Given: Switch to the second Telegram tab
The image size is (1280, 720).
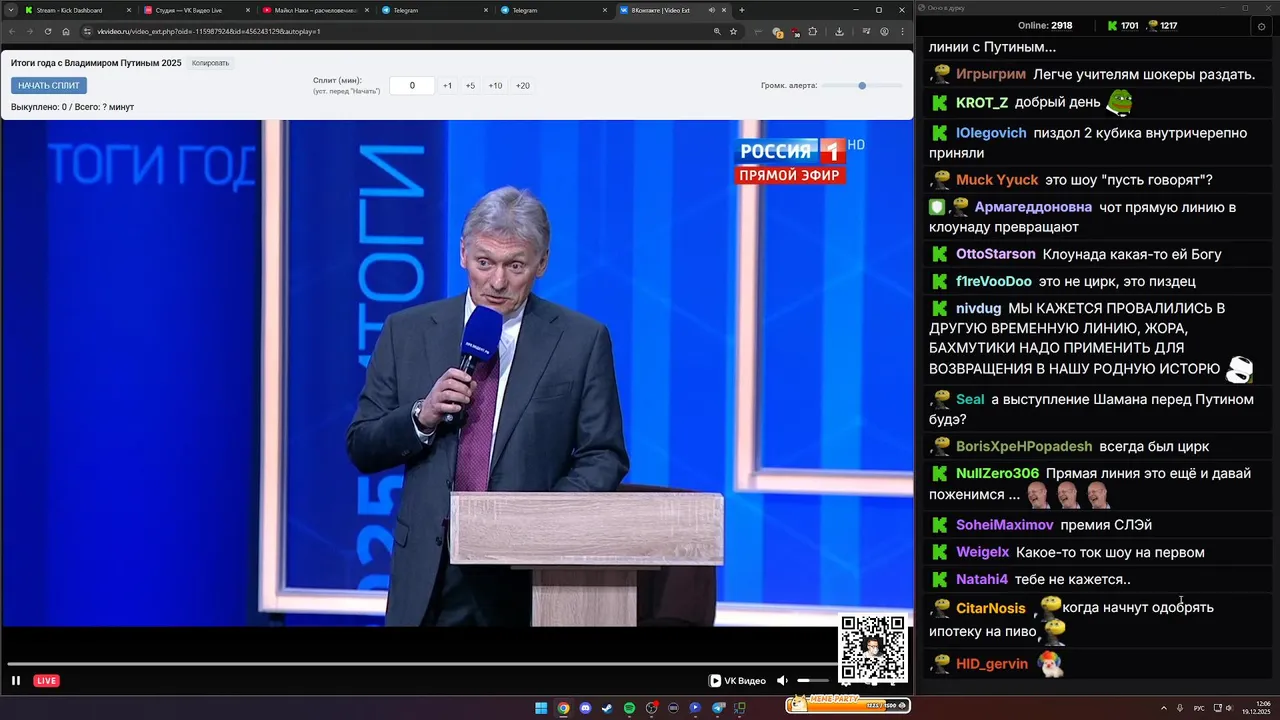Looking at the screenshot, I should point(553,10).
